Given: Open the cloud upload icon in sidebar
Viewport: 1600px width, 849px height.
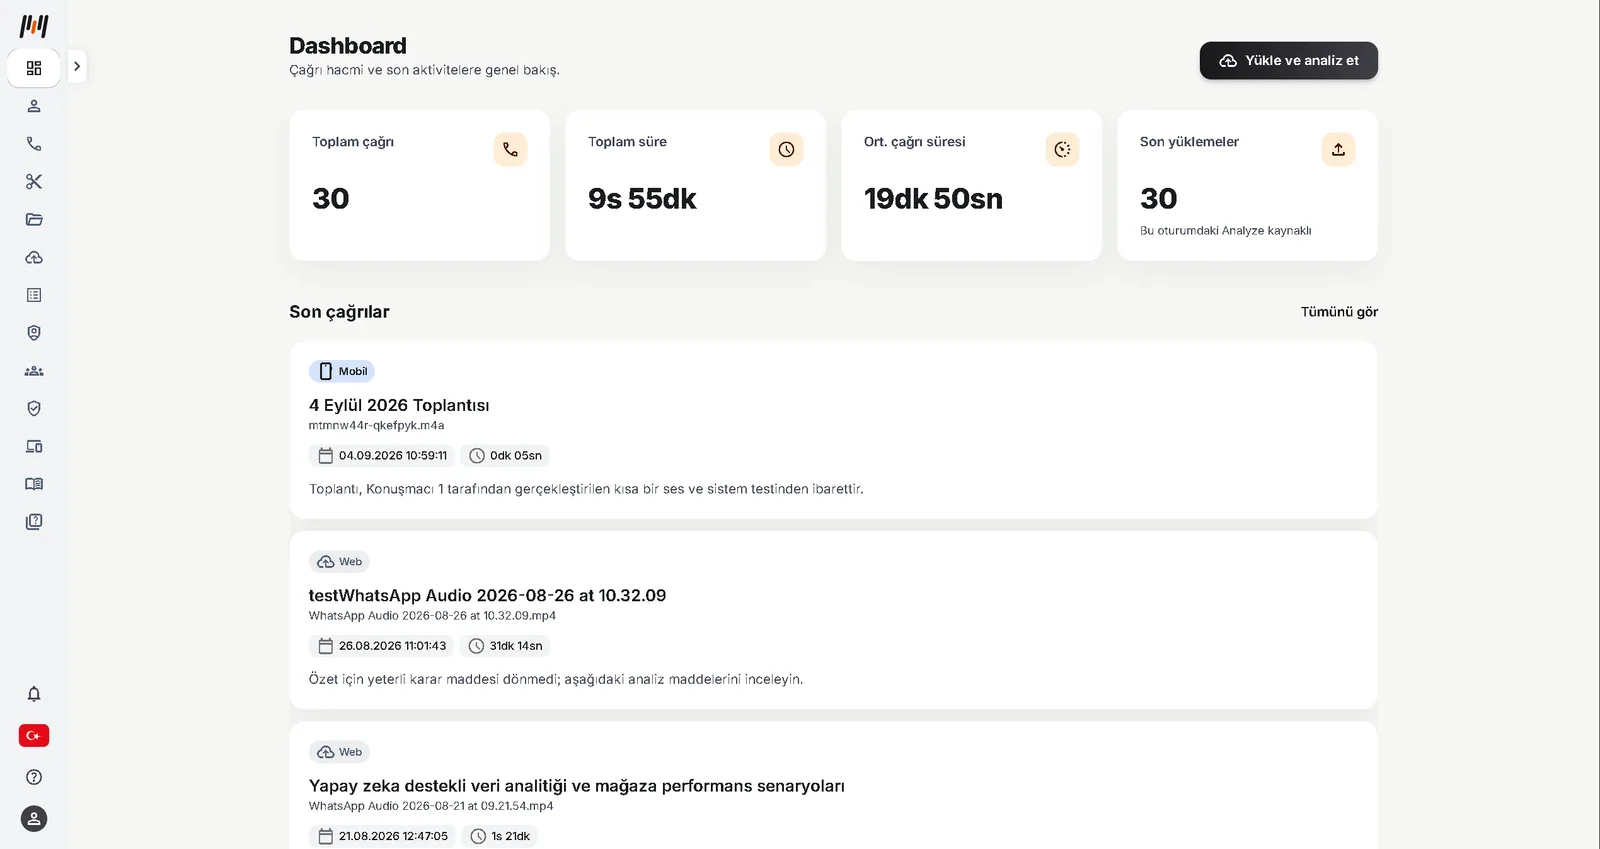Looking at the screenshot, I should click(34, 257).
